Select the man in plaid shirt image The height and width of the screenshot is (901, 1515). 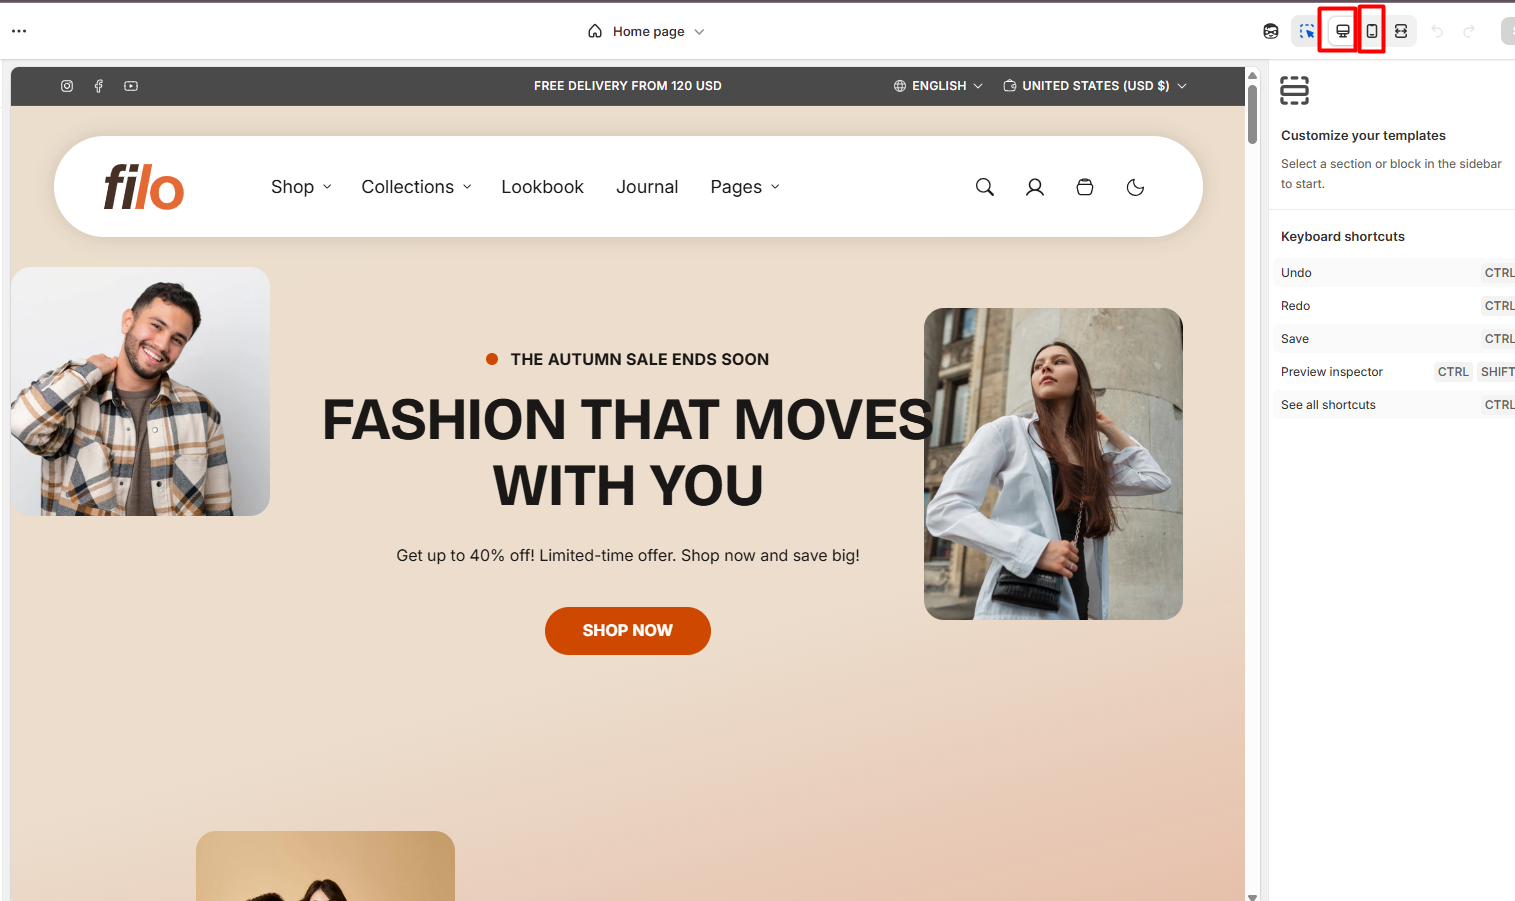[x=140, y=391]
